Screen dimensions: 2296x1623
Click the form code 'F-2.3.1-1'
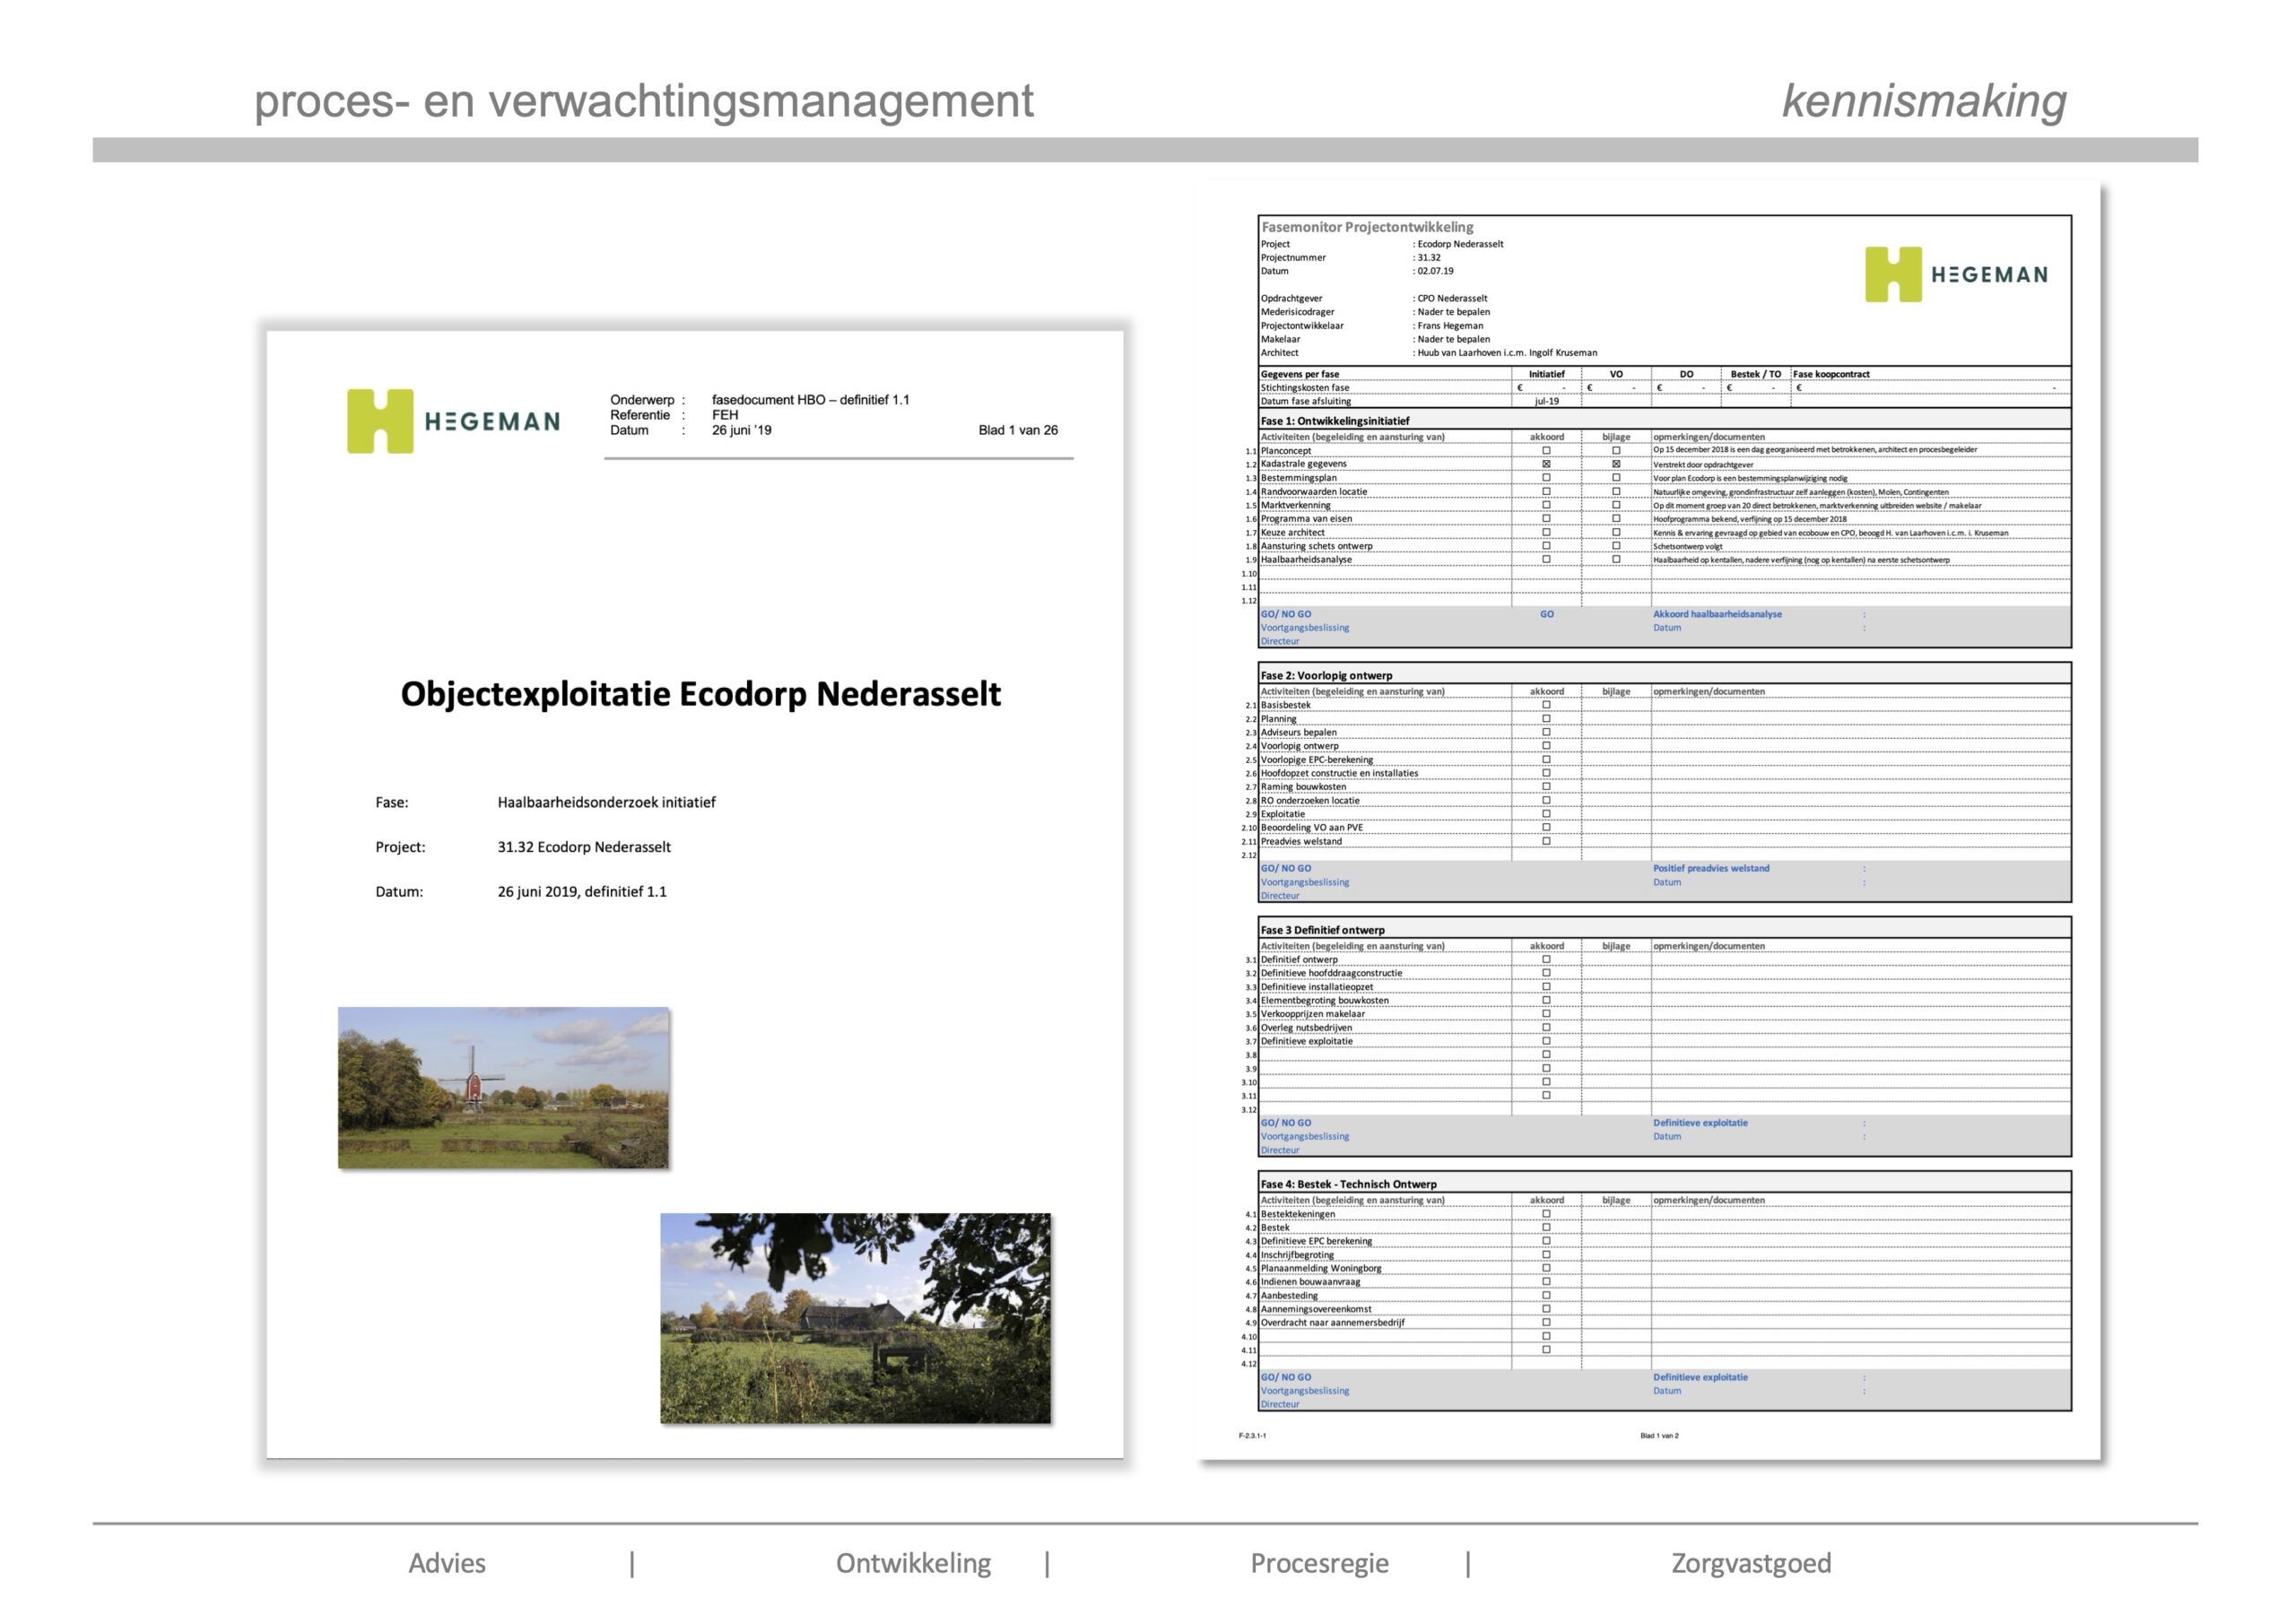[1252, 1435]
